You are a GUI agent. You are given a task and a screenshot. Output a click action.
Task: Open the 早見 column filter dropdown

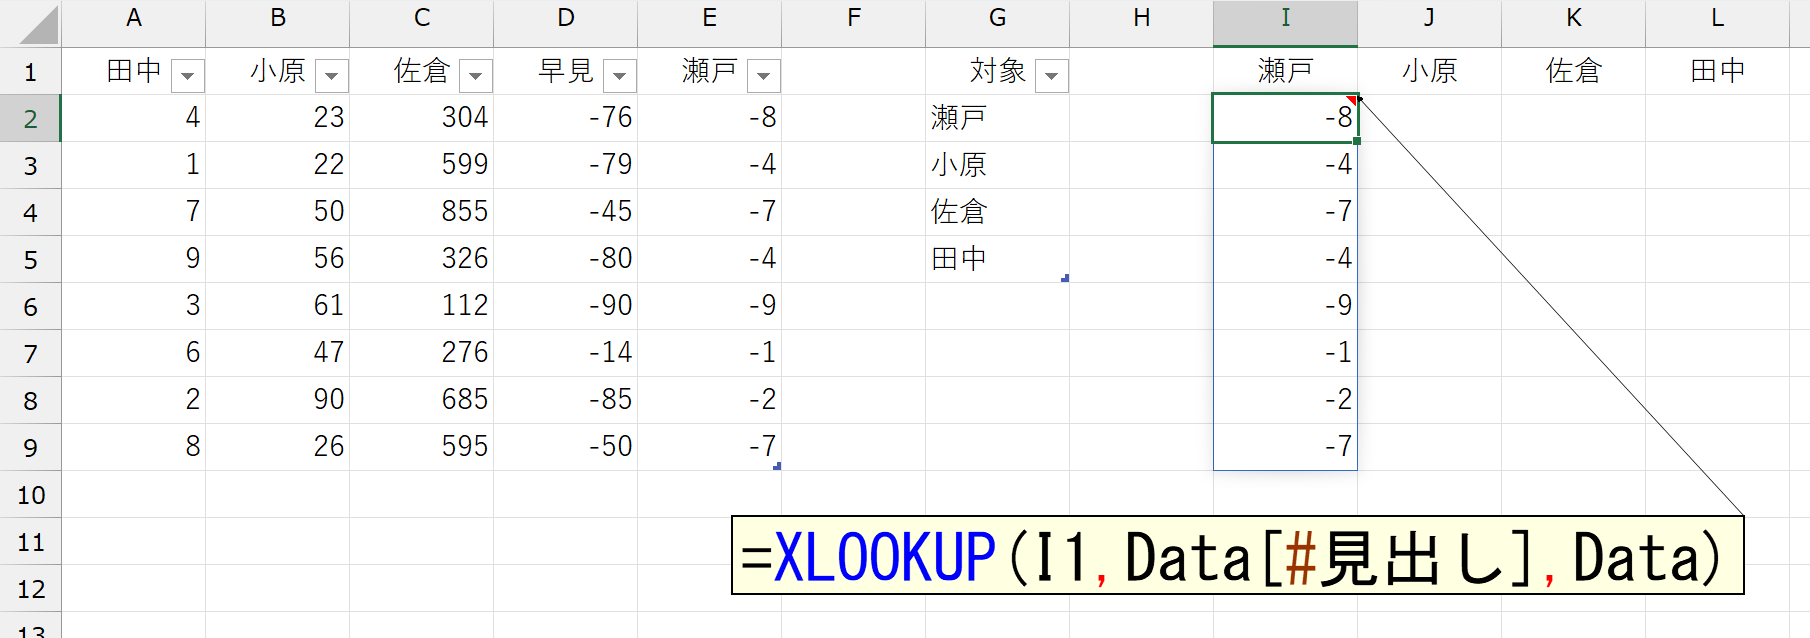click(x=620, y=75)
